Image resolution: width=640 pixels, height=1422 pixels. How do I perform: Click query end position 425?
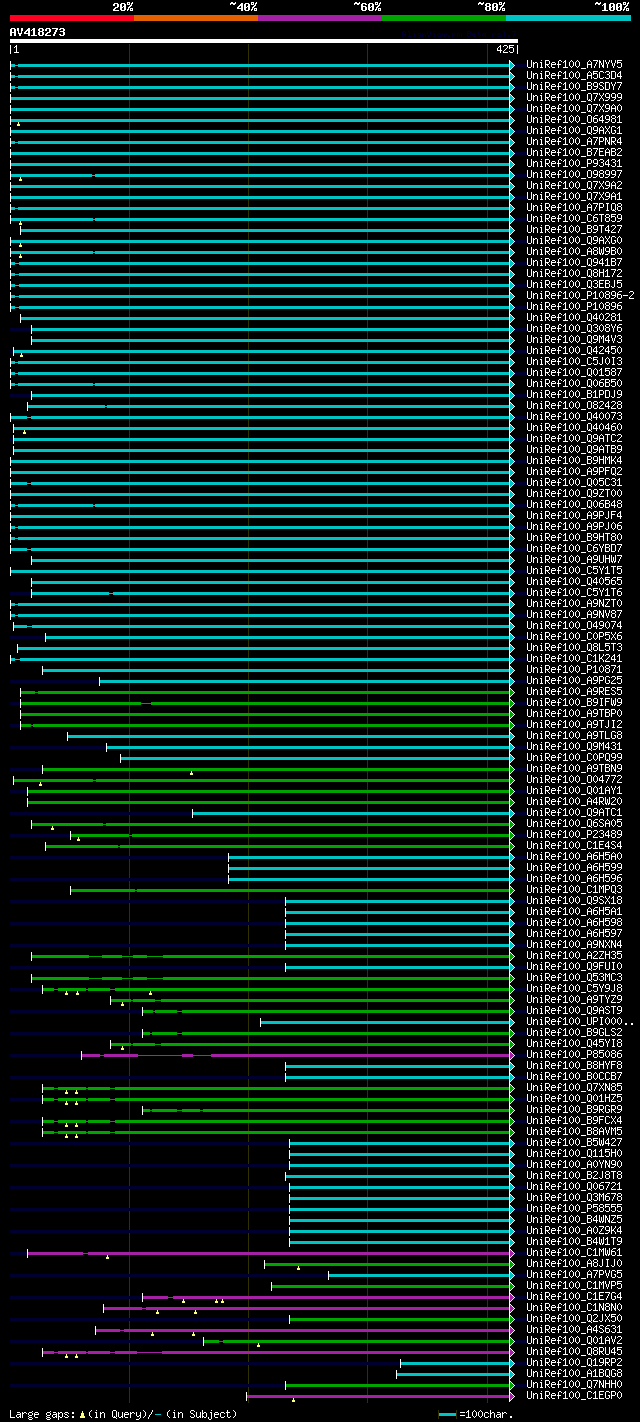tap(504, 49)
